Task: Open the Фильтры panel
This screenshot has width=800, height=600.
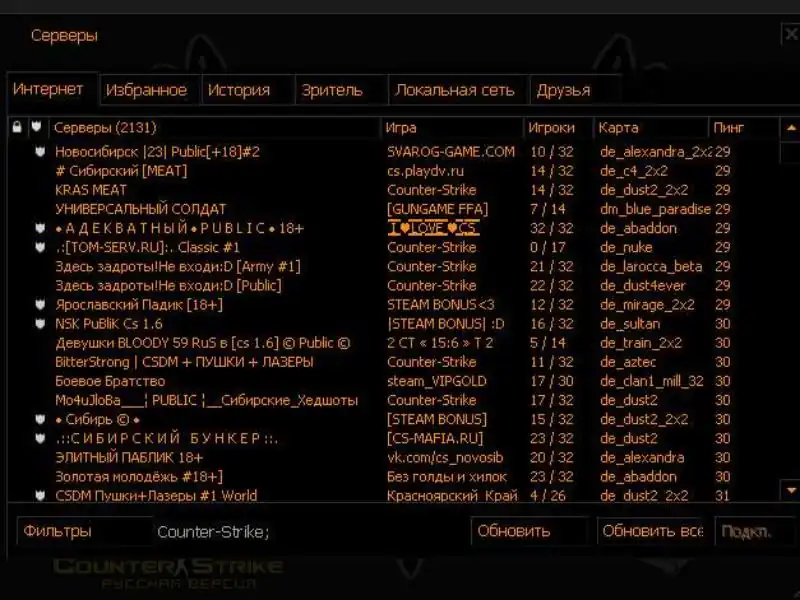Action: pos(84,531)
